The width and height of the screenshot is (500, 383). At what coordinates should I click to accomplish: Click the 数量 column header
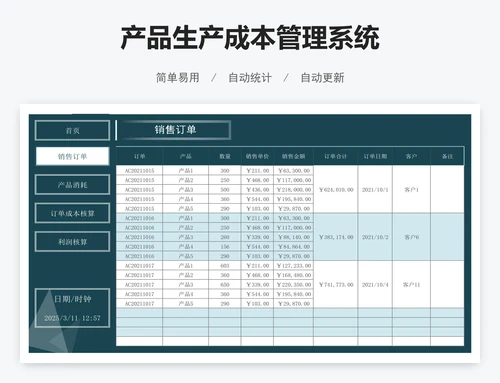pos(225,156)
